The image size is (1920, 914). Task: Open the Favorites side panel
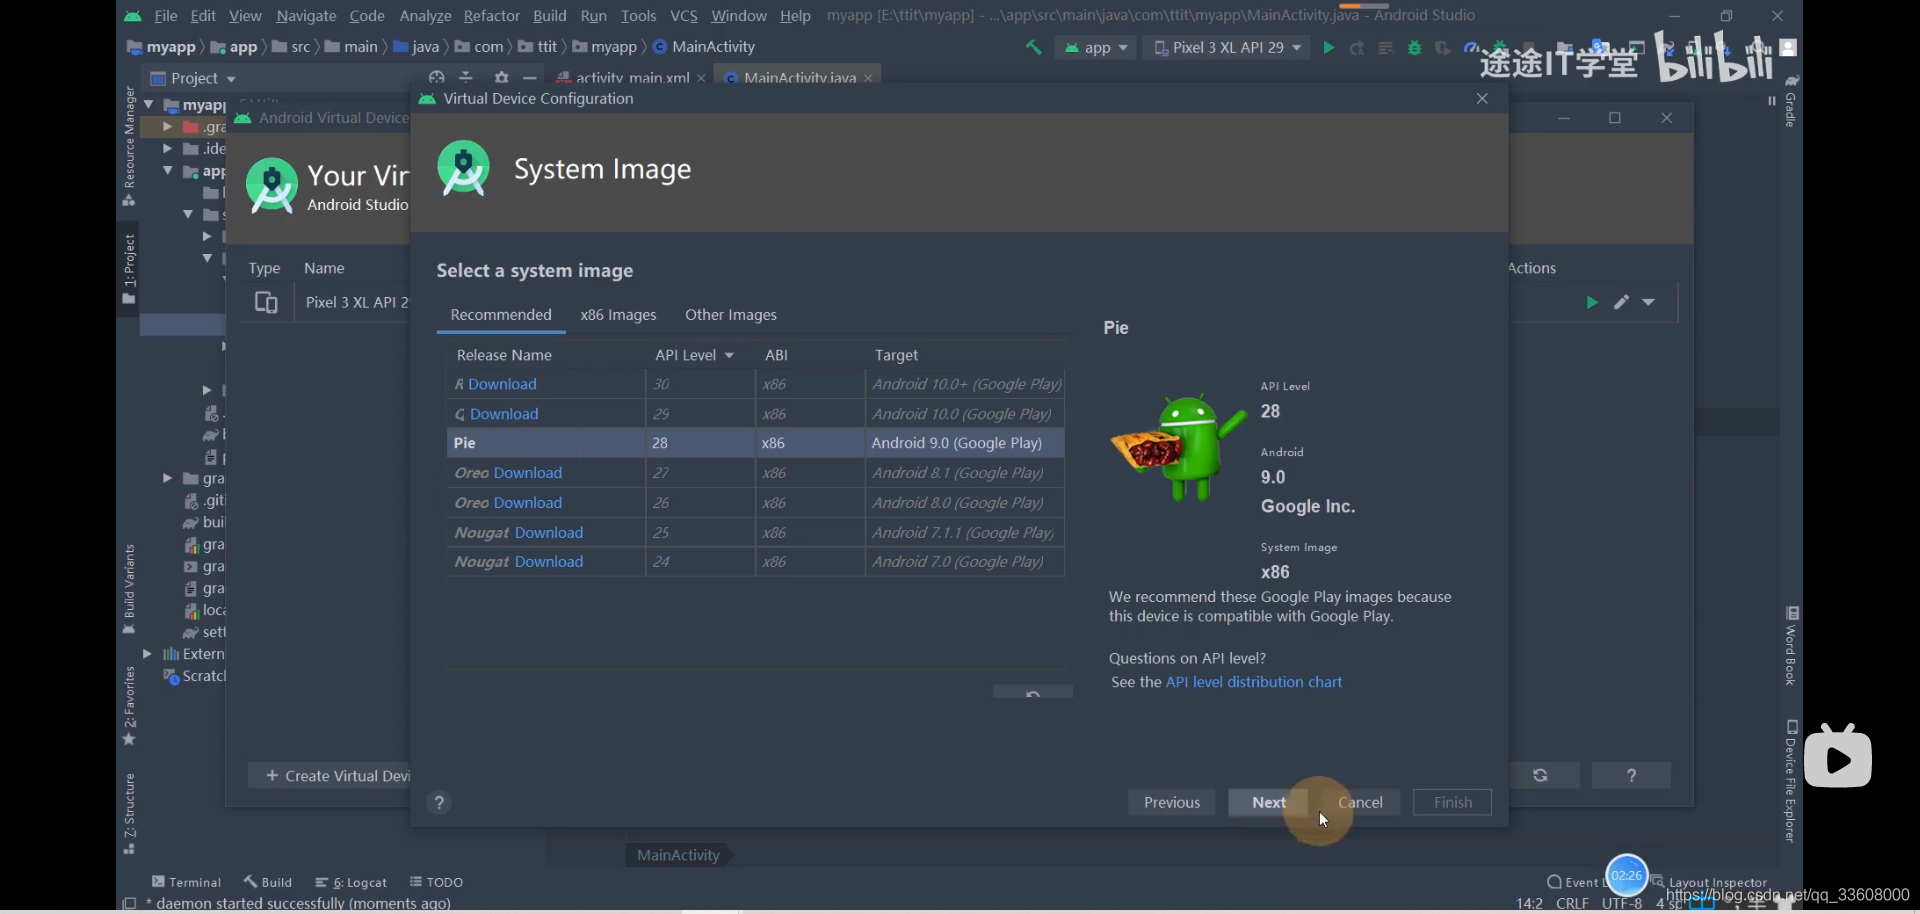(129, 706)
